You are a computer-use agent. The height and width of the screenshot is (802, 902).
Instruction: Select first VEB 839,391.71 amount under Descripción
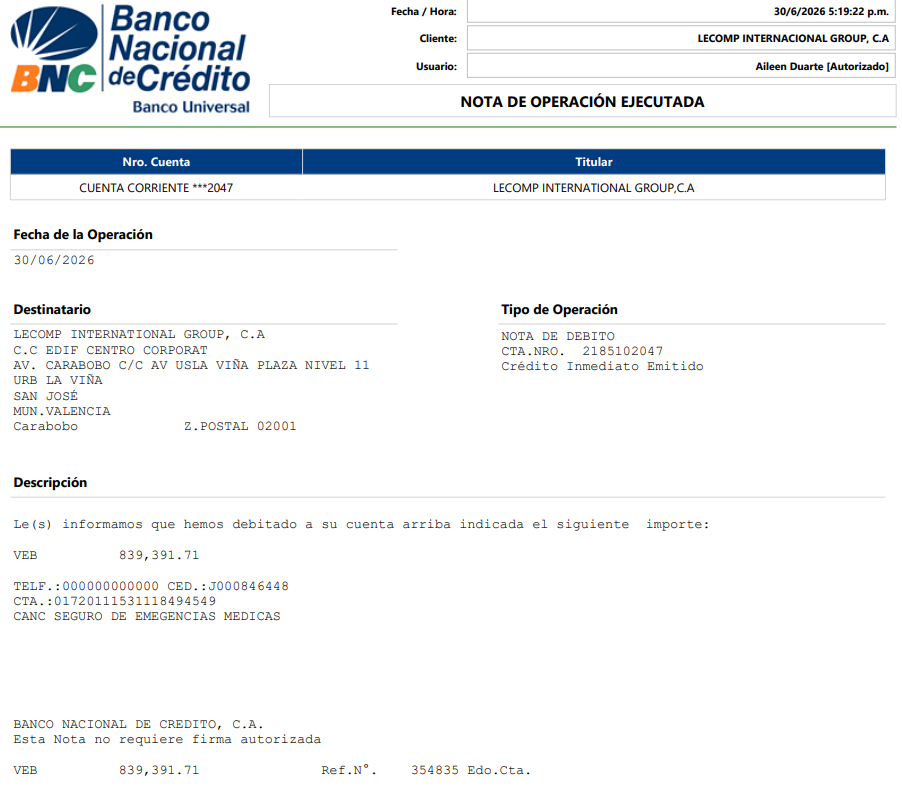pyautogui.click(x=106, y=555)
